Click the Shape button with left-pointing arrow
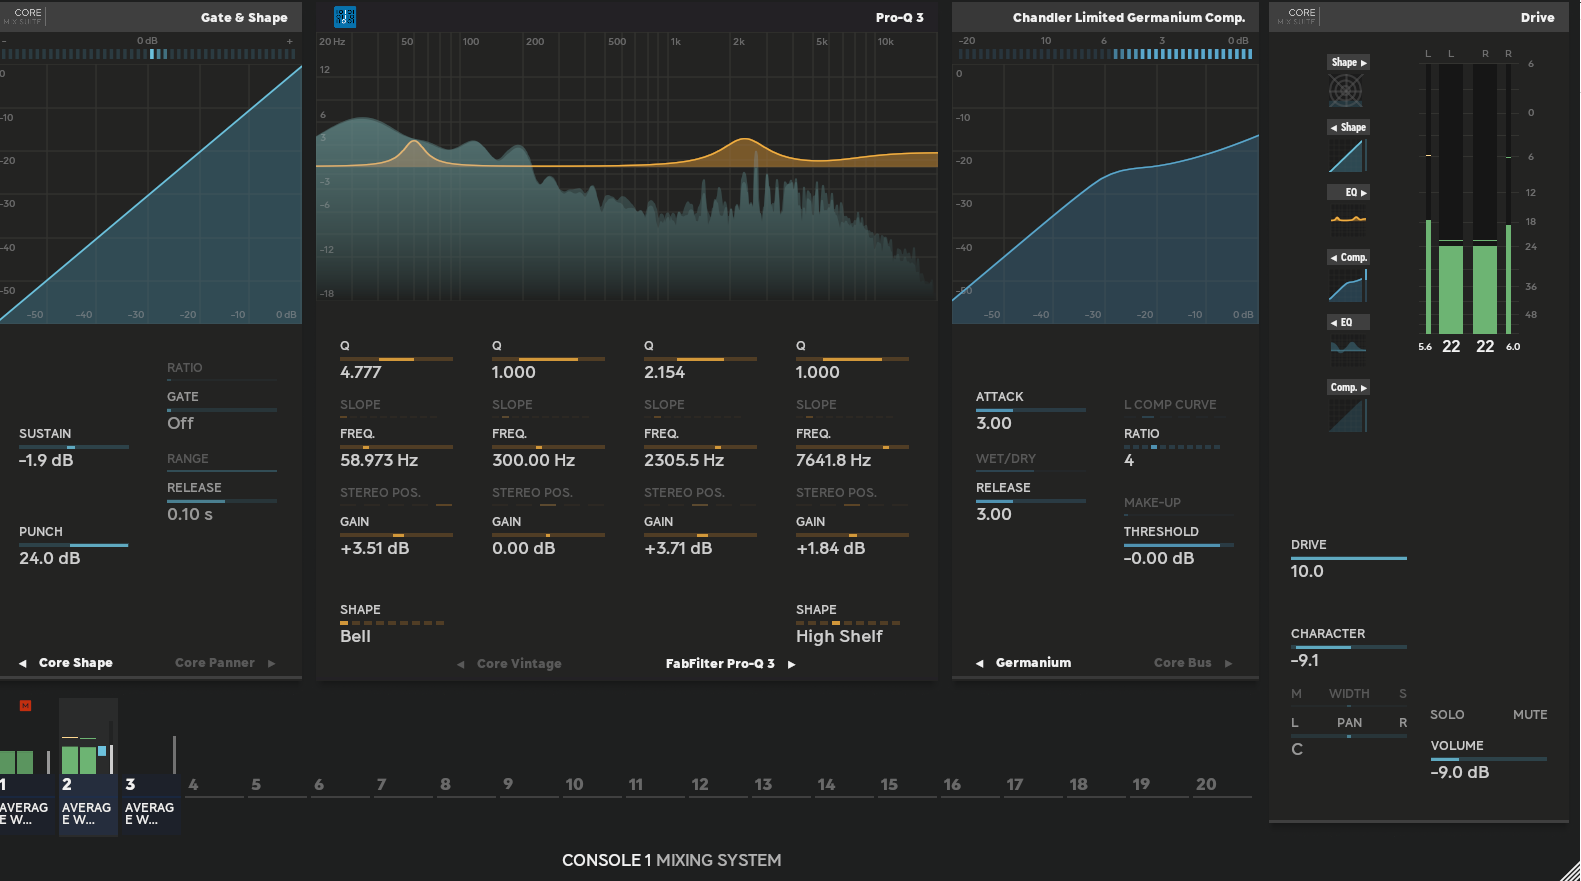This screenshot has height=881, width=1581. tap(1348, 127)
